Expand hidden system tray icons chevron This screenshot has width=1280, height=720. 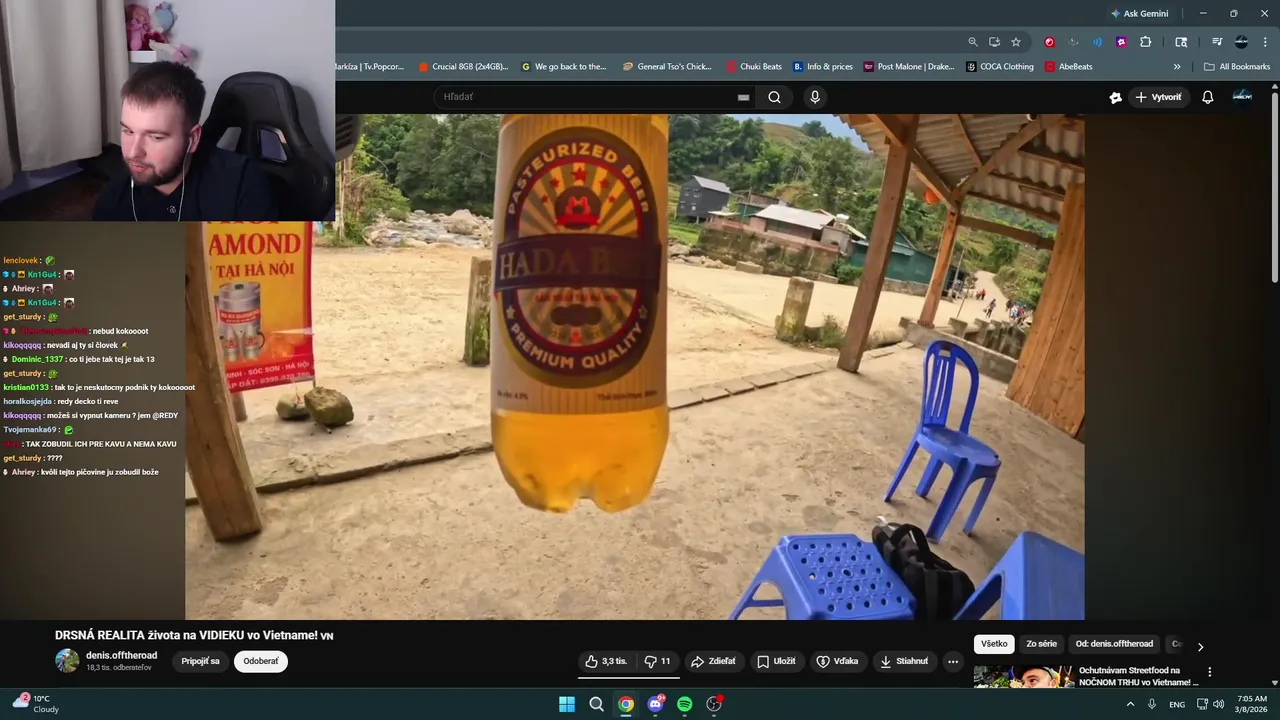pyautogui.click(x=1131, y=704)
